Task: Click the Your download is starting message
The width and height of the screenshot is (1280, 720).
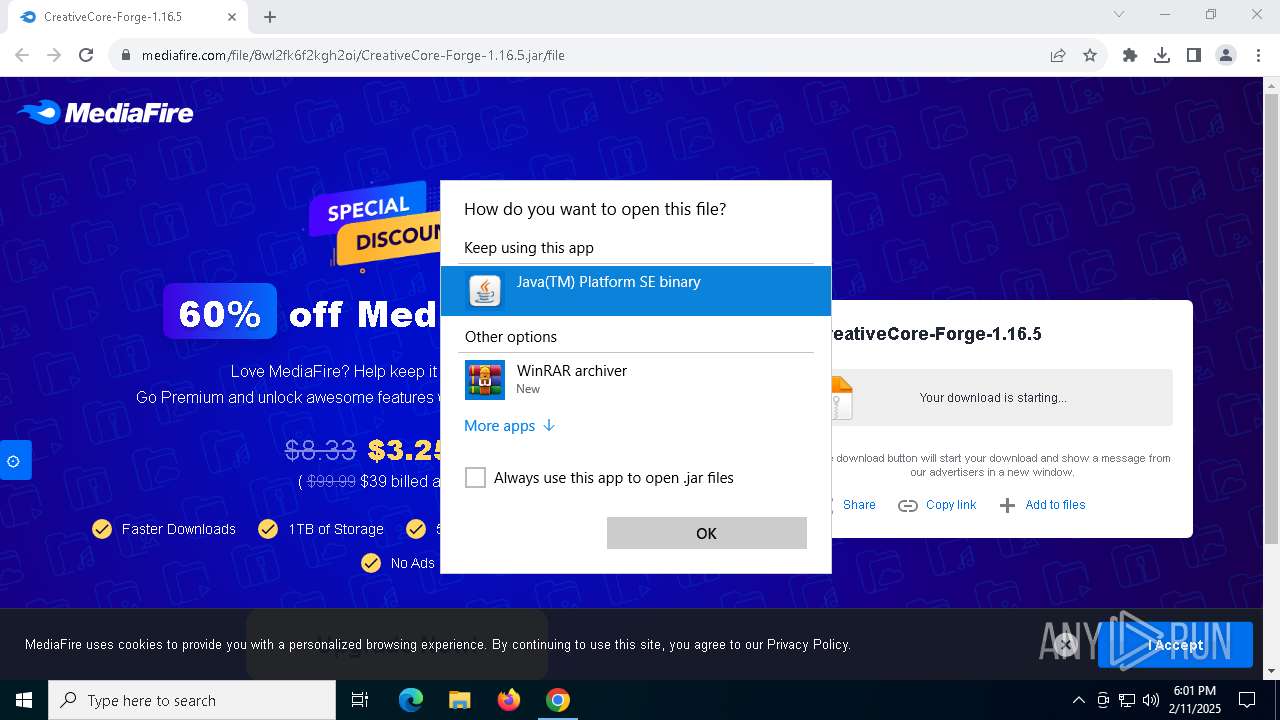Action: (993, 398)
